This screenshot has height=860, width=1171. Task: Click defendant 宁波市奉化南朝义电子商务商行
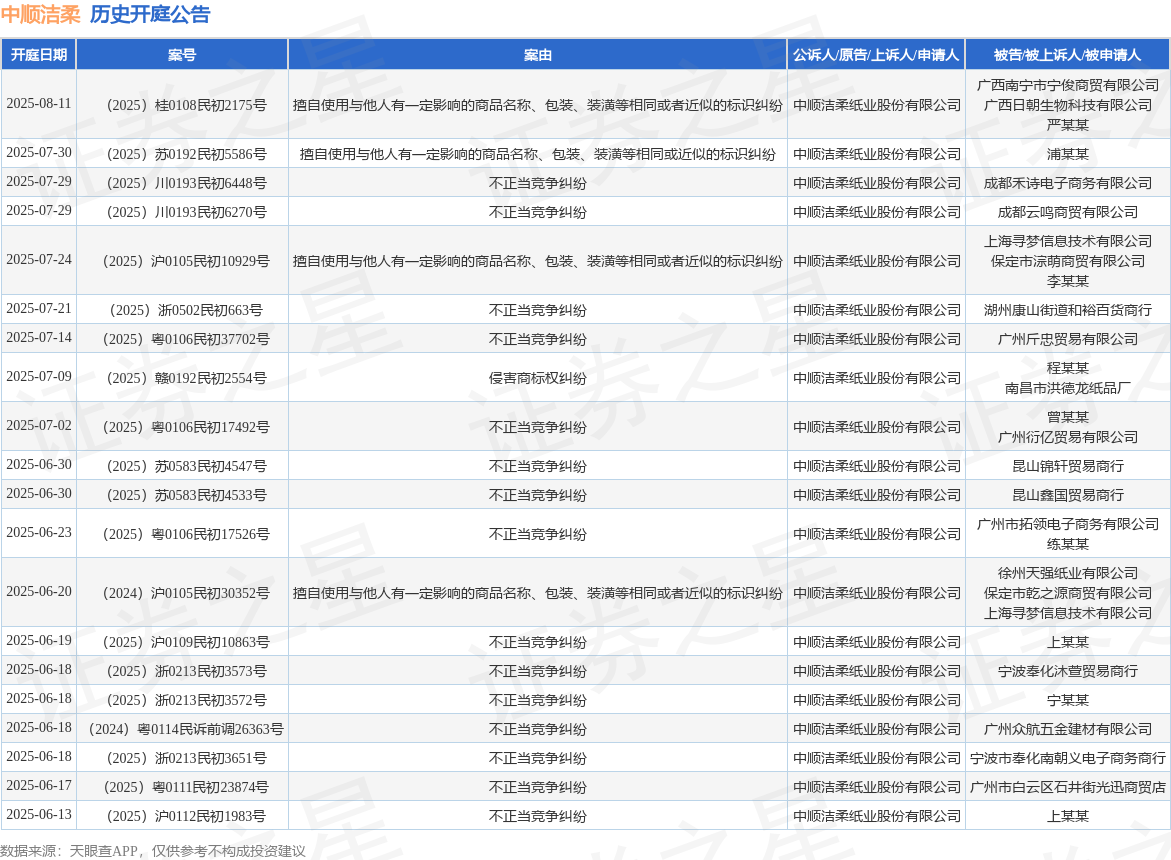click(1068, 758)
